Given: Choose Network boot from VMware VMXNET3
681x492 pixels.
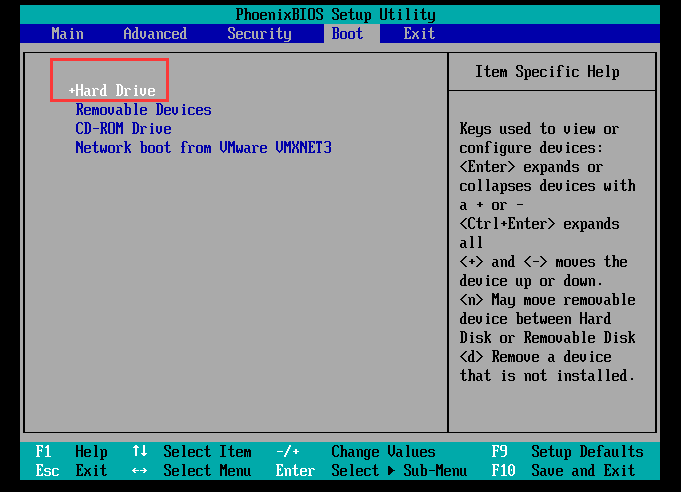Looking at the screenshot, I should pyautogui.click(x=203, y=148).
